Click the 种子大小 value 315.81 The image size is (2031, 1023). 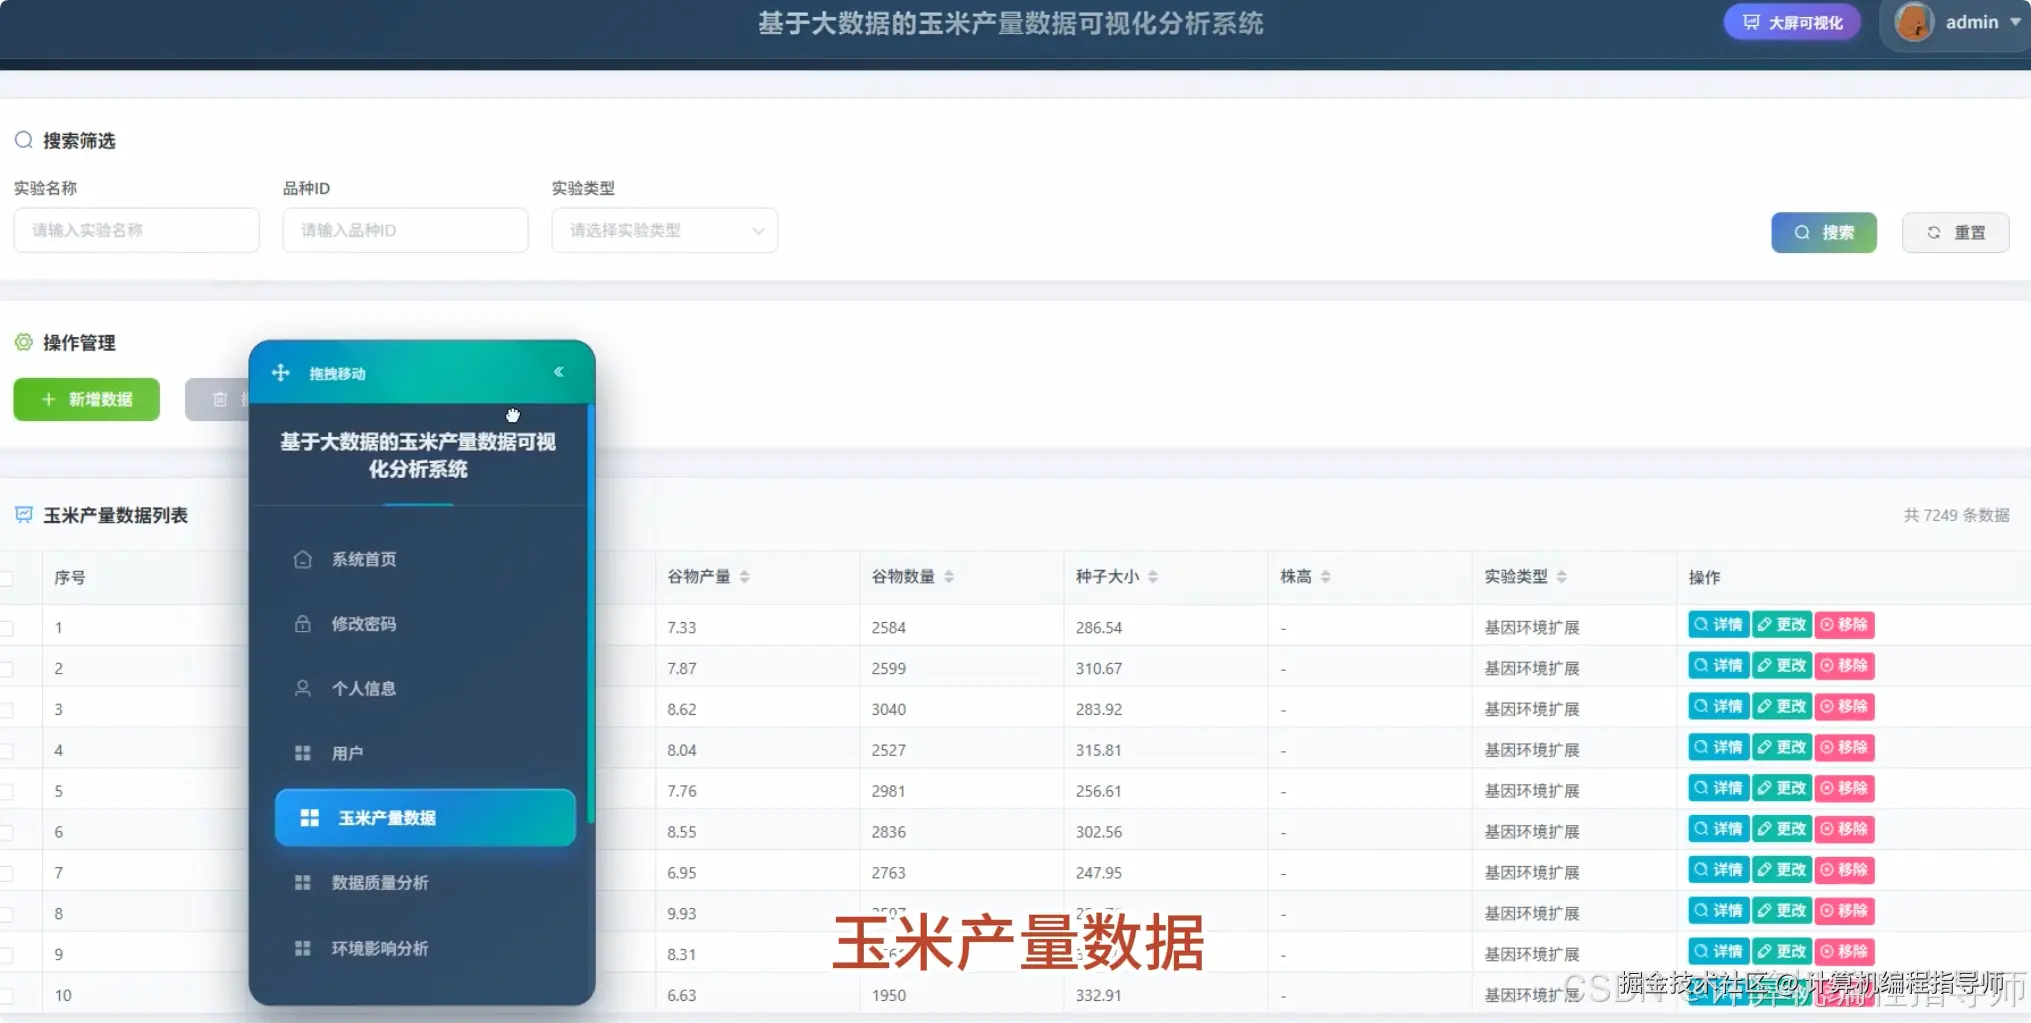tap(1099, 751)
